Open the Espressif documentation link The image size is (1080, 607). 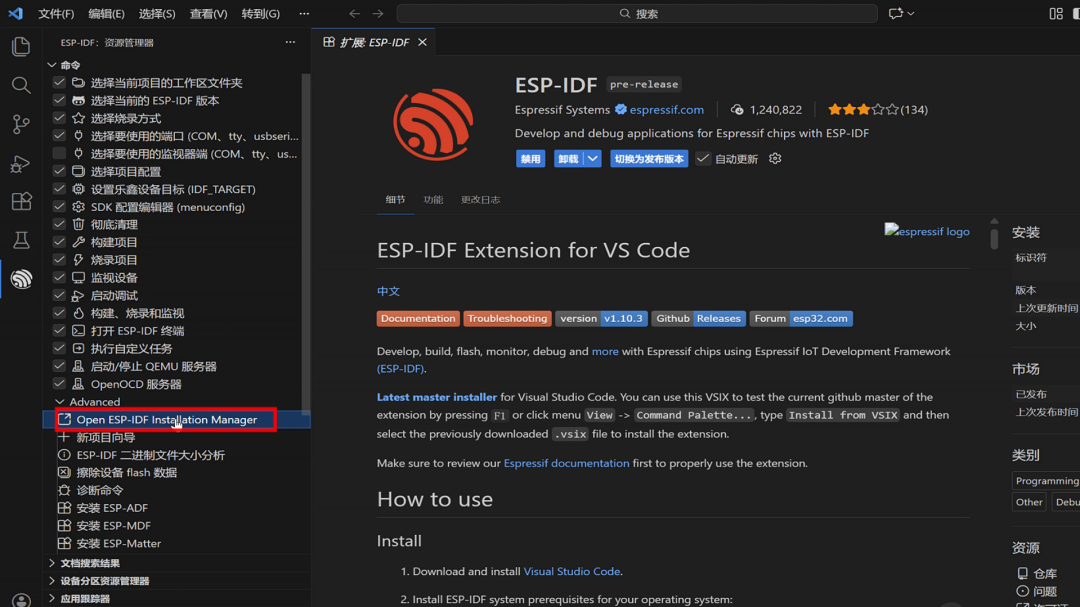click(566, 463)
